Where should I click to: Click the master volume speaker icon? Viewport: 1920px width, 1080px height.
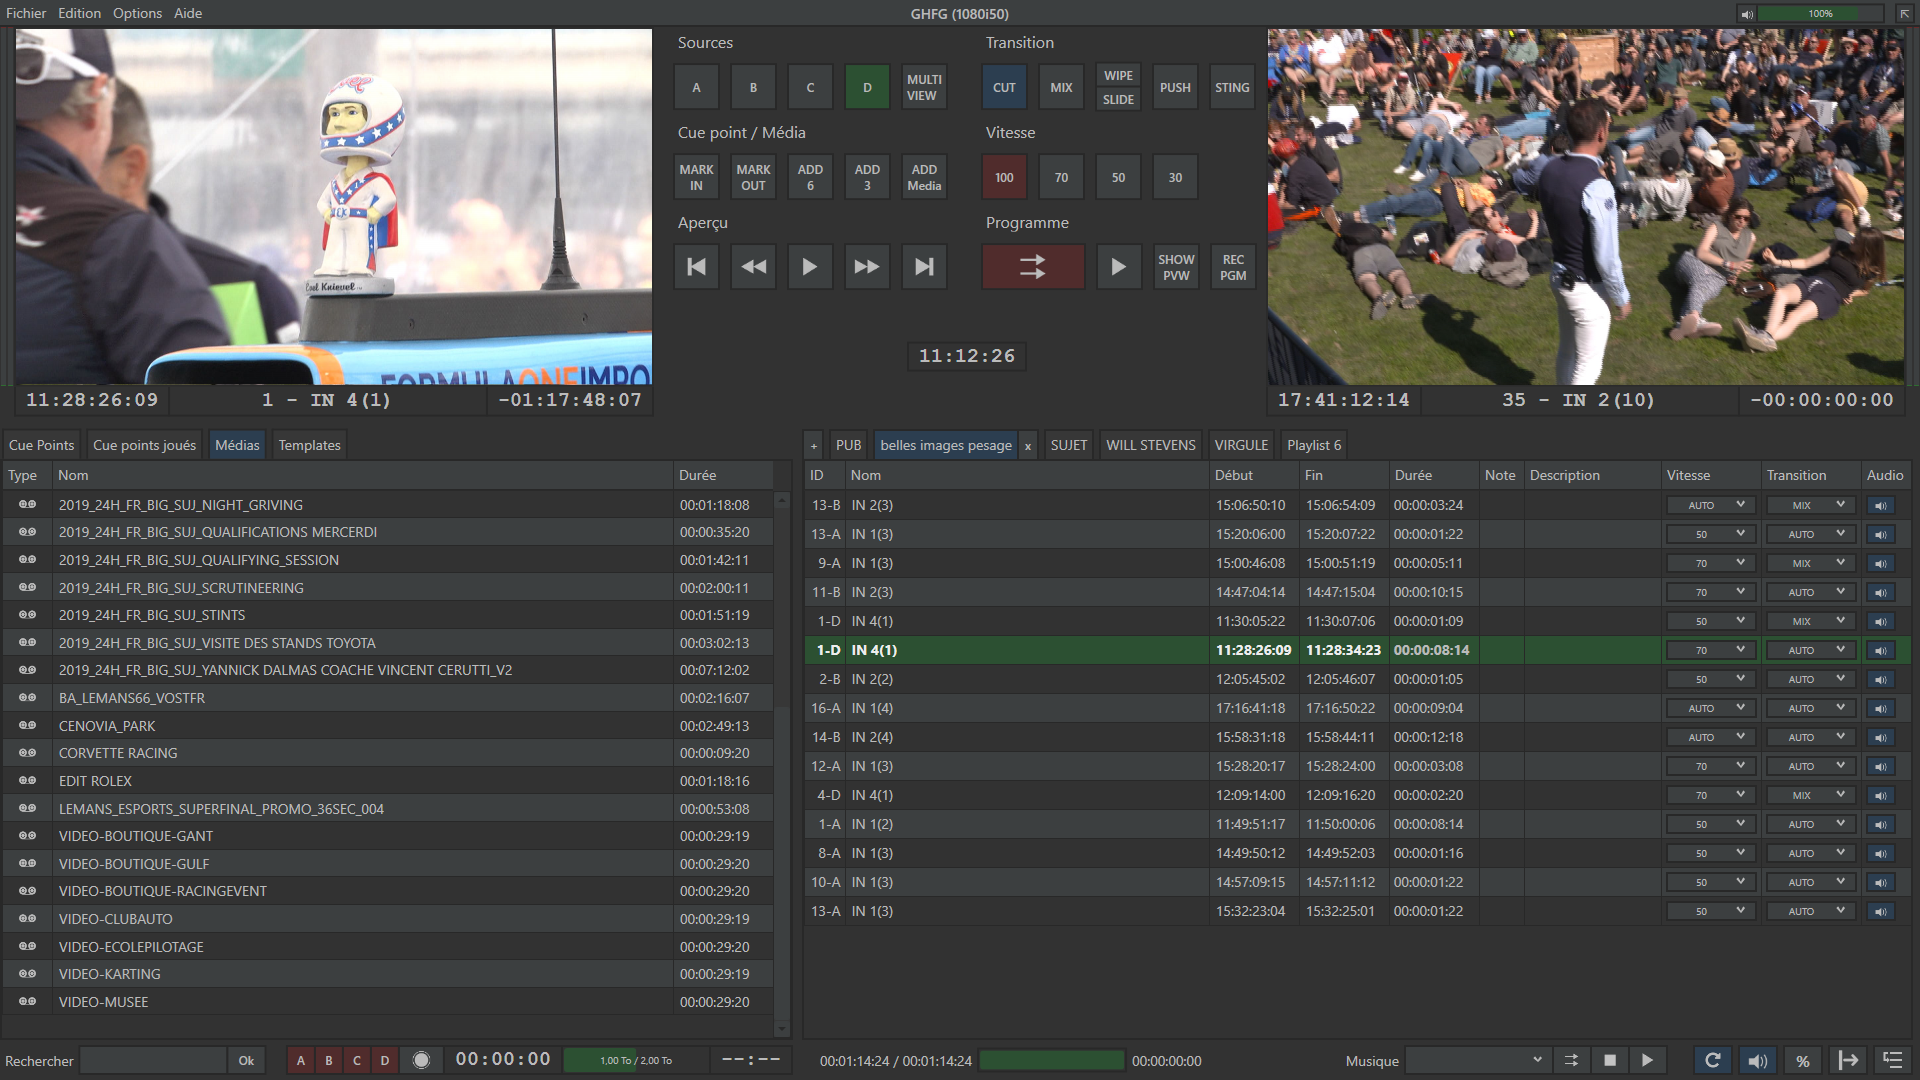coord(1746,14)
